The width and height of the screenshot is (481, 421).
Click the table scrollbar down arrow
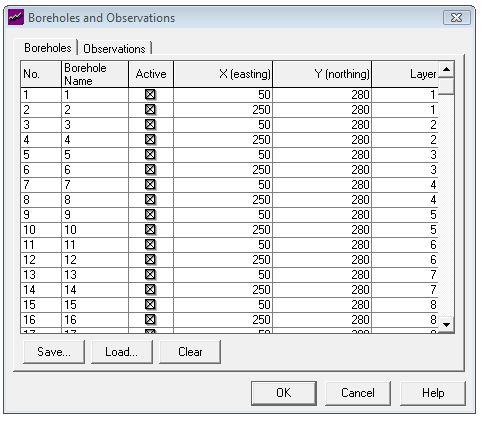[x=446, y=324]
